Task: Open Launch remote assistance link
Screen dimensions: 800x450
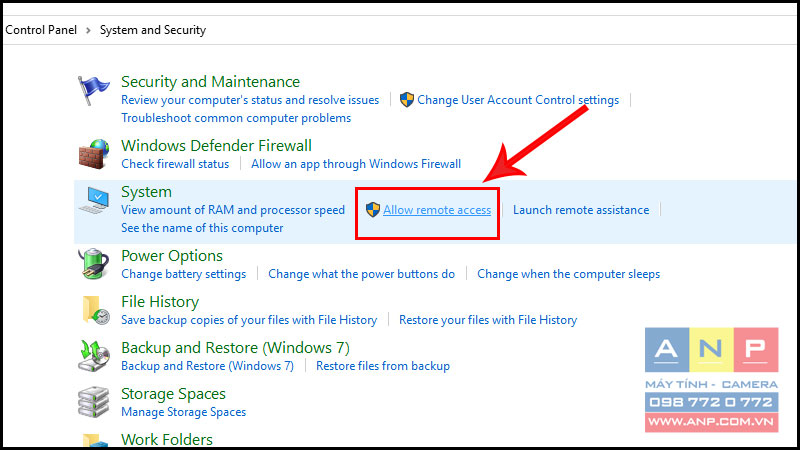Action: pos(581,210)
